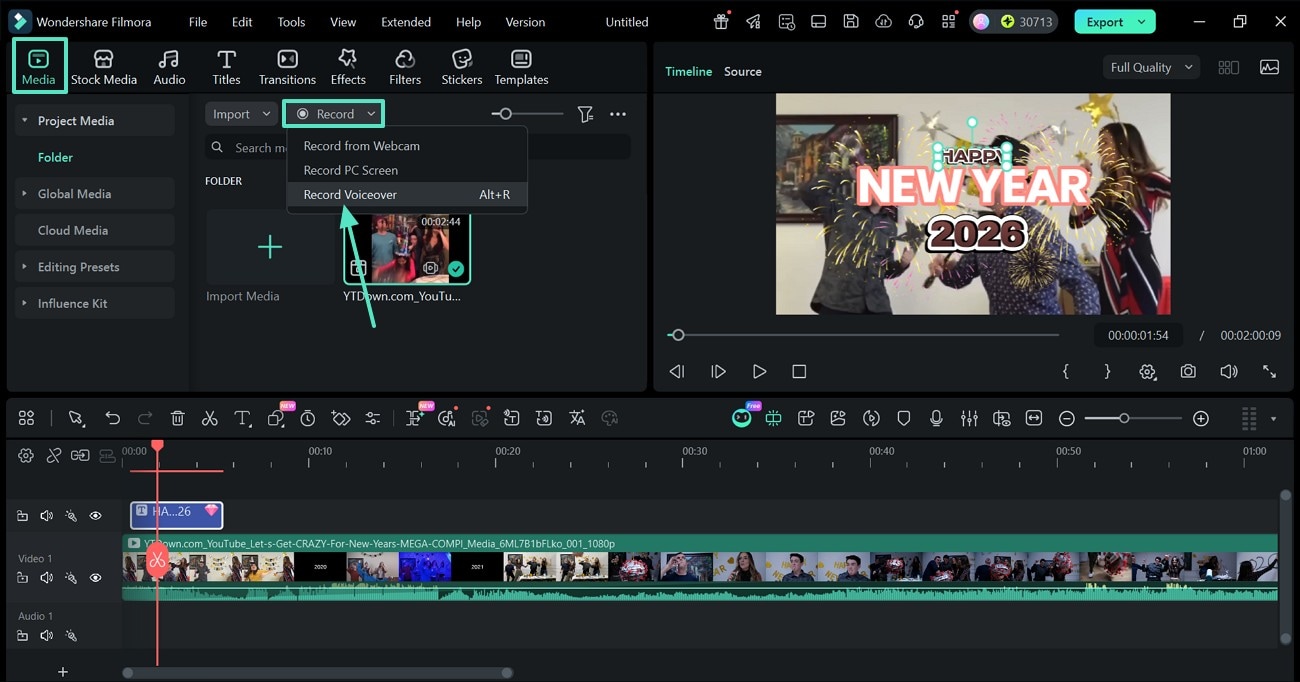Stop preview playback
The height and width of the screenshot is (682, 1300).
pyautogui.click(x=799, y=371)
